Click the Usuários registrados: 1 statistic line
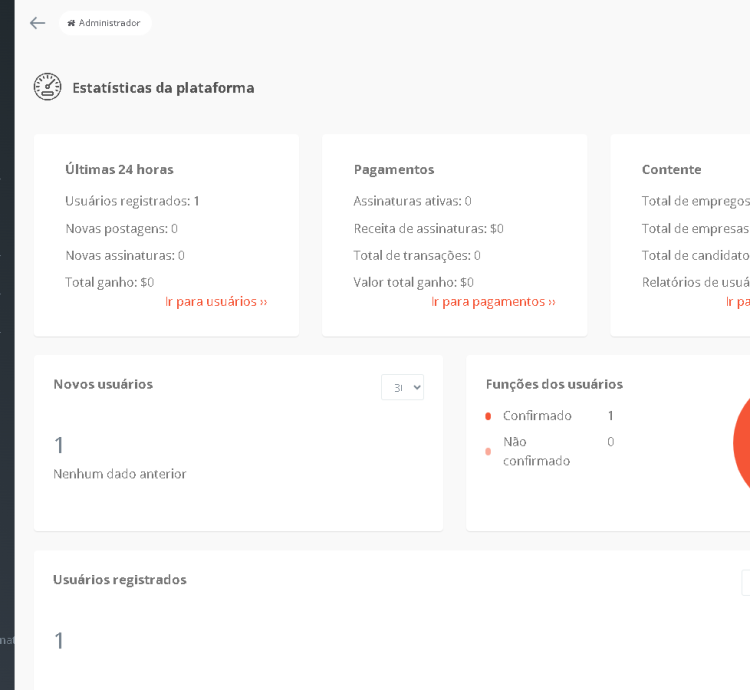The height and width of the screenshot is (690, 750). [x=132, y=201]
